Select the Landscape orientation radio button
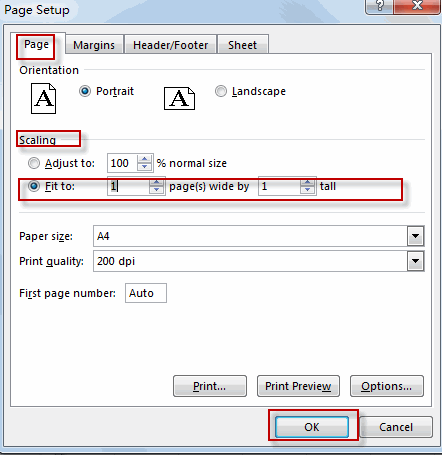The image size is (442, 455). click(x=221, y=91)
